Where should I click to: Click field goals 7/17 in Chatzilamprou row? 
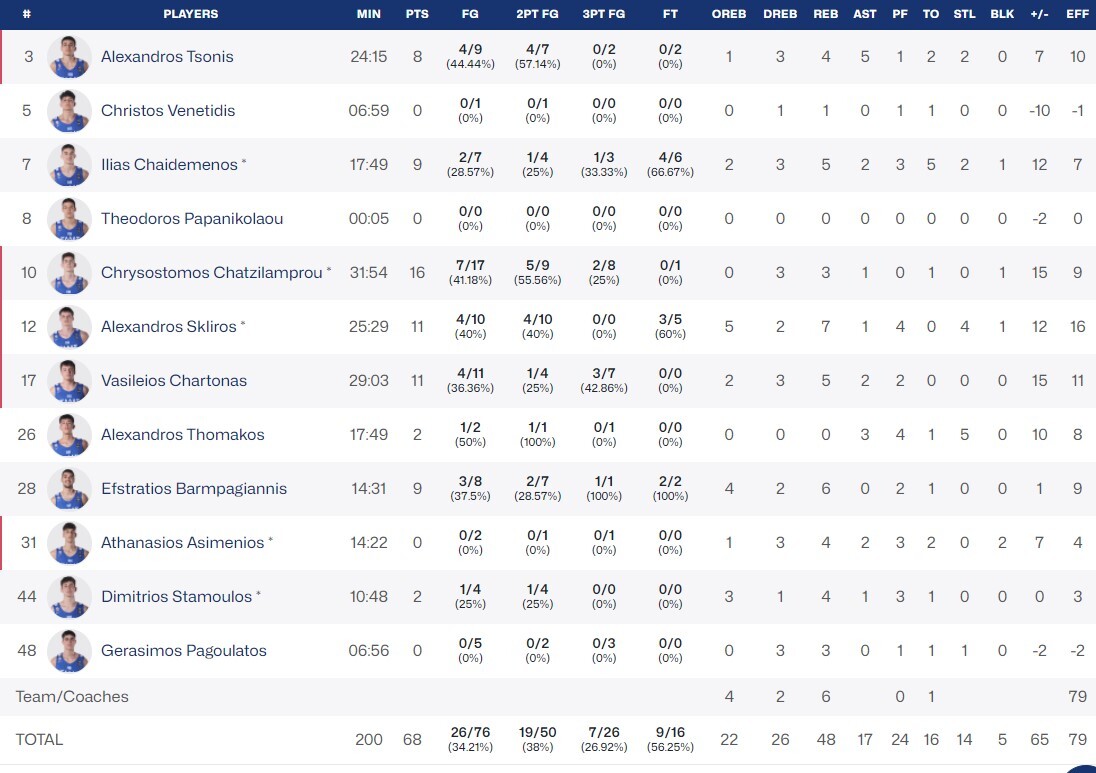tap(470, 266)
